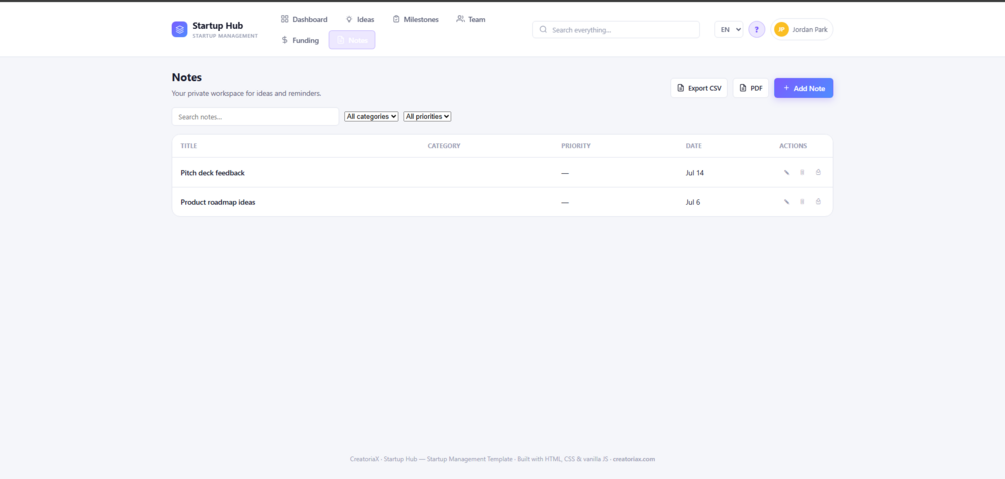
Task: Click the ACTIONS column header
Action: point(793,146)
